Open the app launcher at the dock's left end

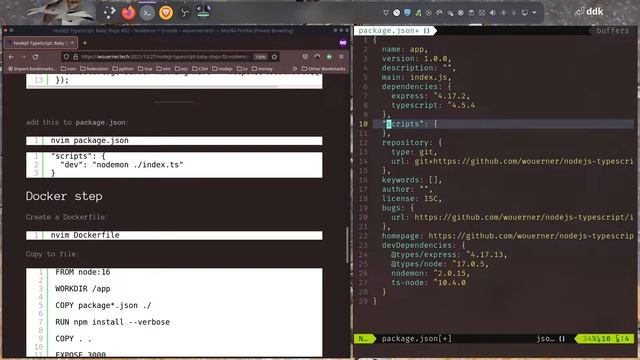coord(109,13)
